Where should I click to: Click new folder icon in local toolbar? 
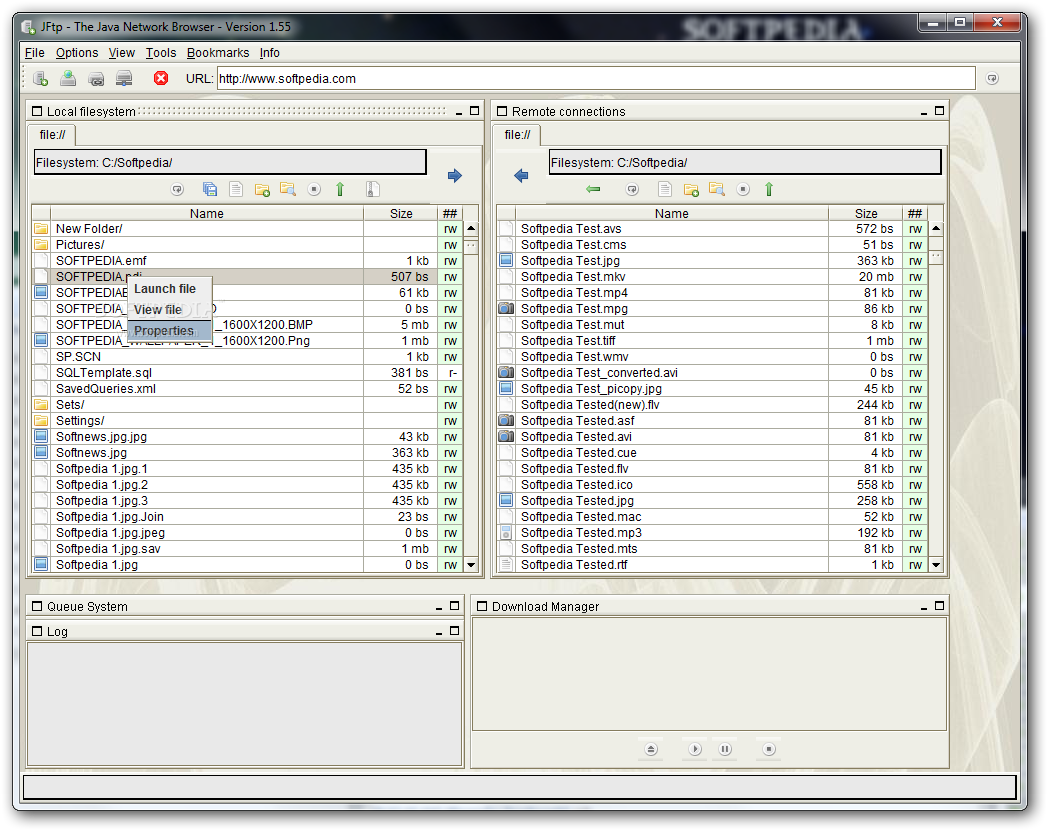coord(262,189)
